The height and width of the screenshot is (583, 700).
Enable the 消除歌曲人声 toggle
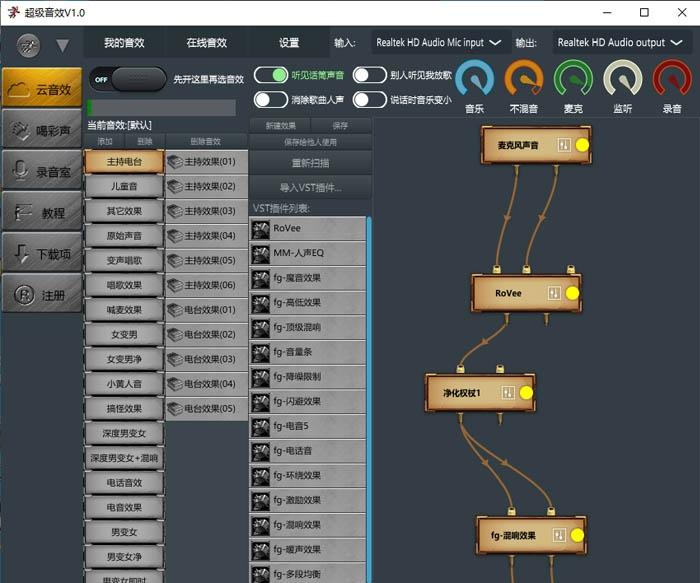(x=270, y=99)
